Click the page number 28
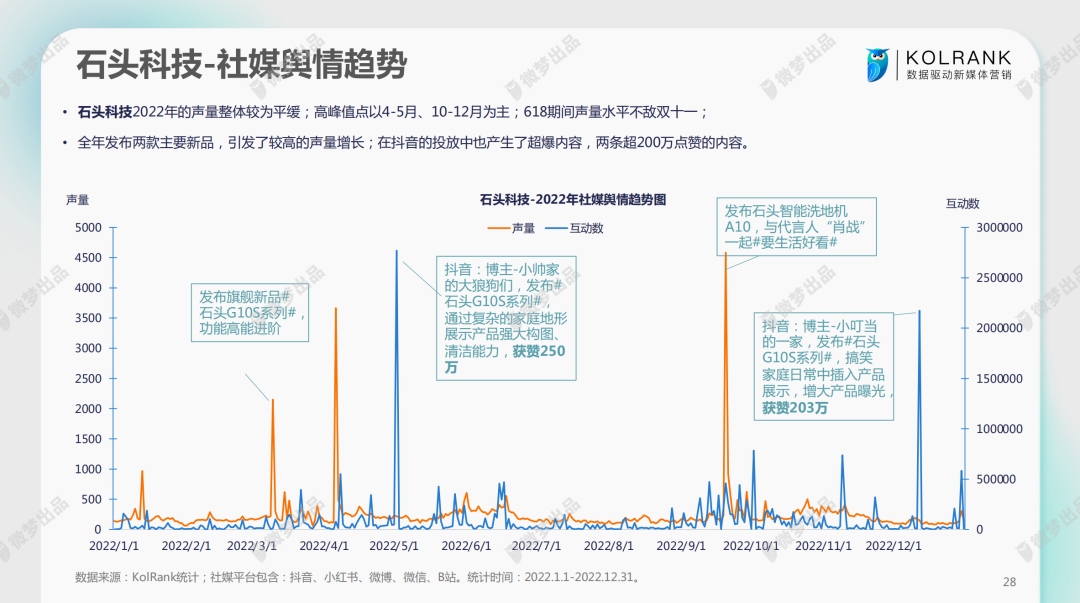1080x603 pixels. point(1009,582)
